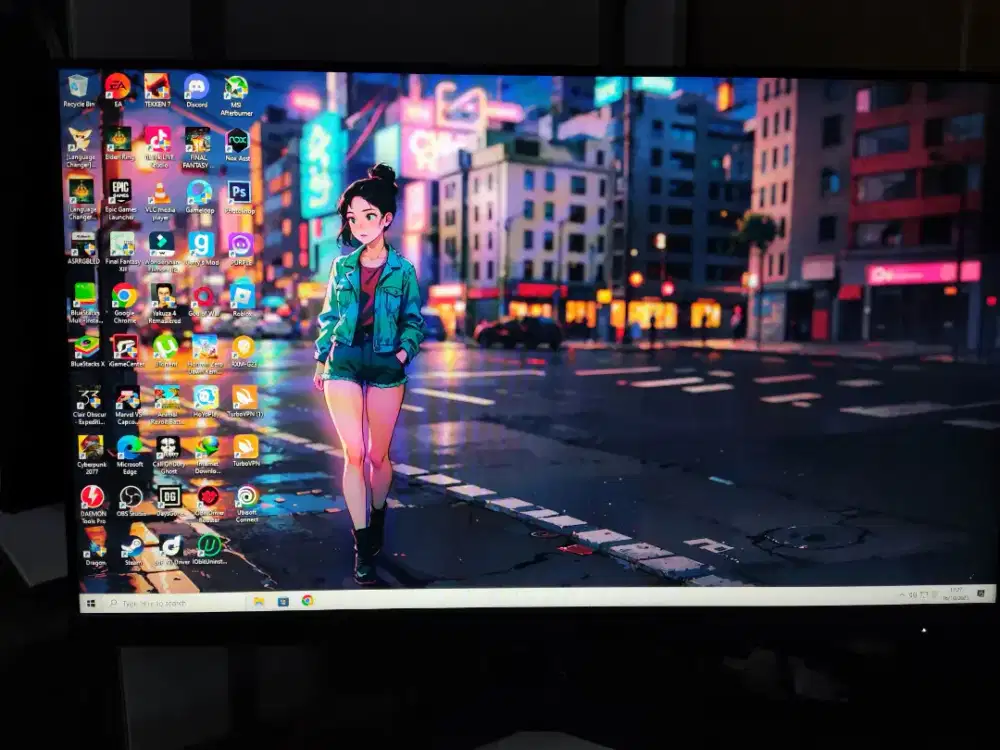
Task: Select the DAEMON Tools Pro icon
Action: [92, 497]
